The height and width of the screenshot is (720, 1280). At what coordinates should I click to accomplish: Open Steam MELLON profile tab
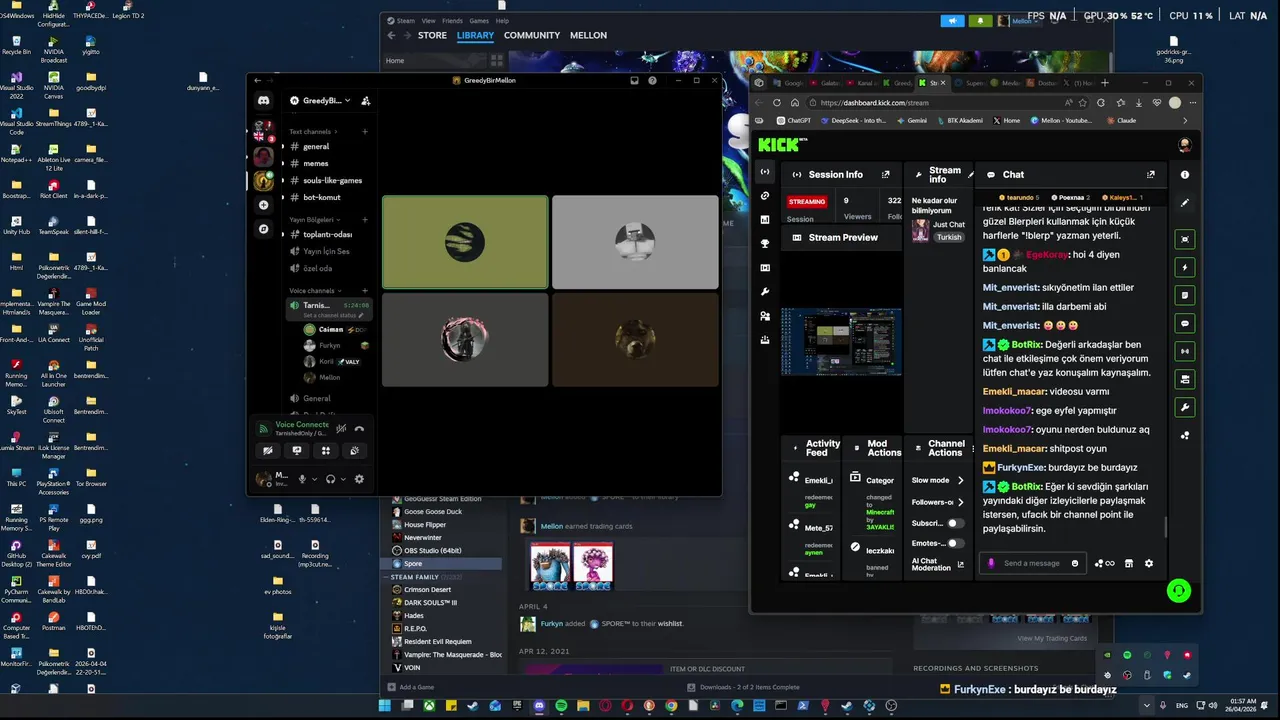[x=588, y=35]
